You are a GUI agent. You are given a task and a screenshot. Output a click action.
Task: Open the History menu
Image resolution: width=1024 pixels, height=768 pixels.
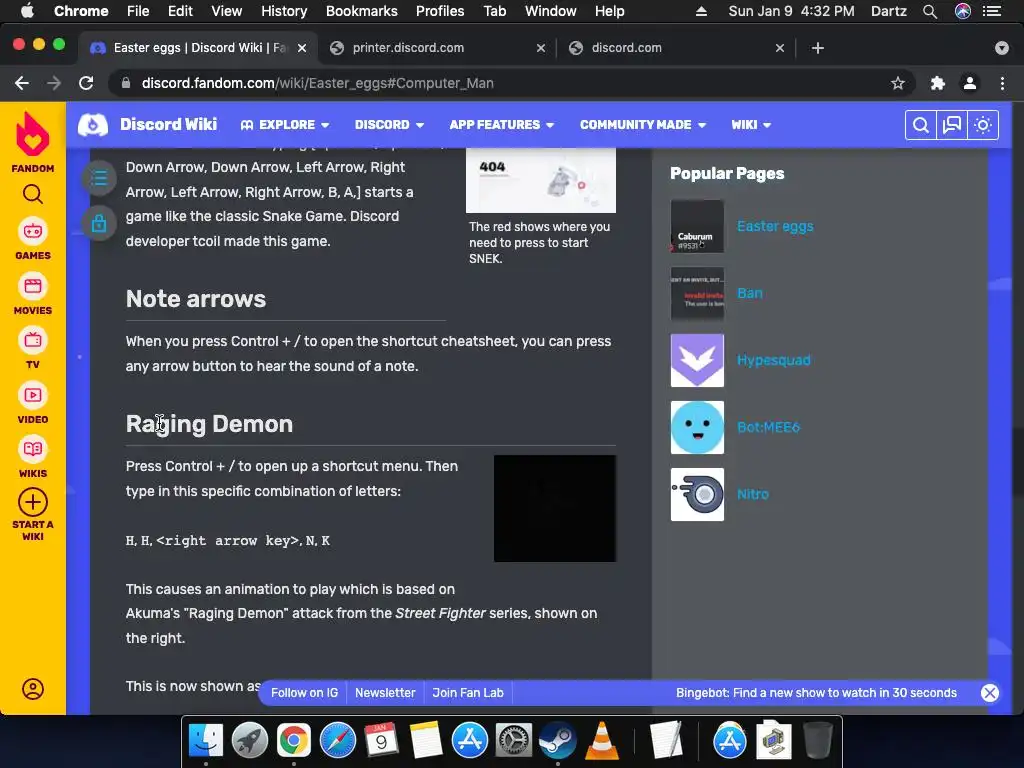point(284,11)
